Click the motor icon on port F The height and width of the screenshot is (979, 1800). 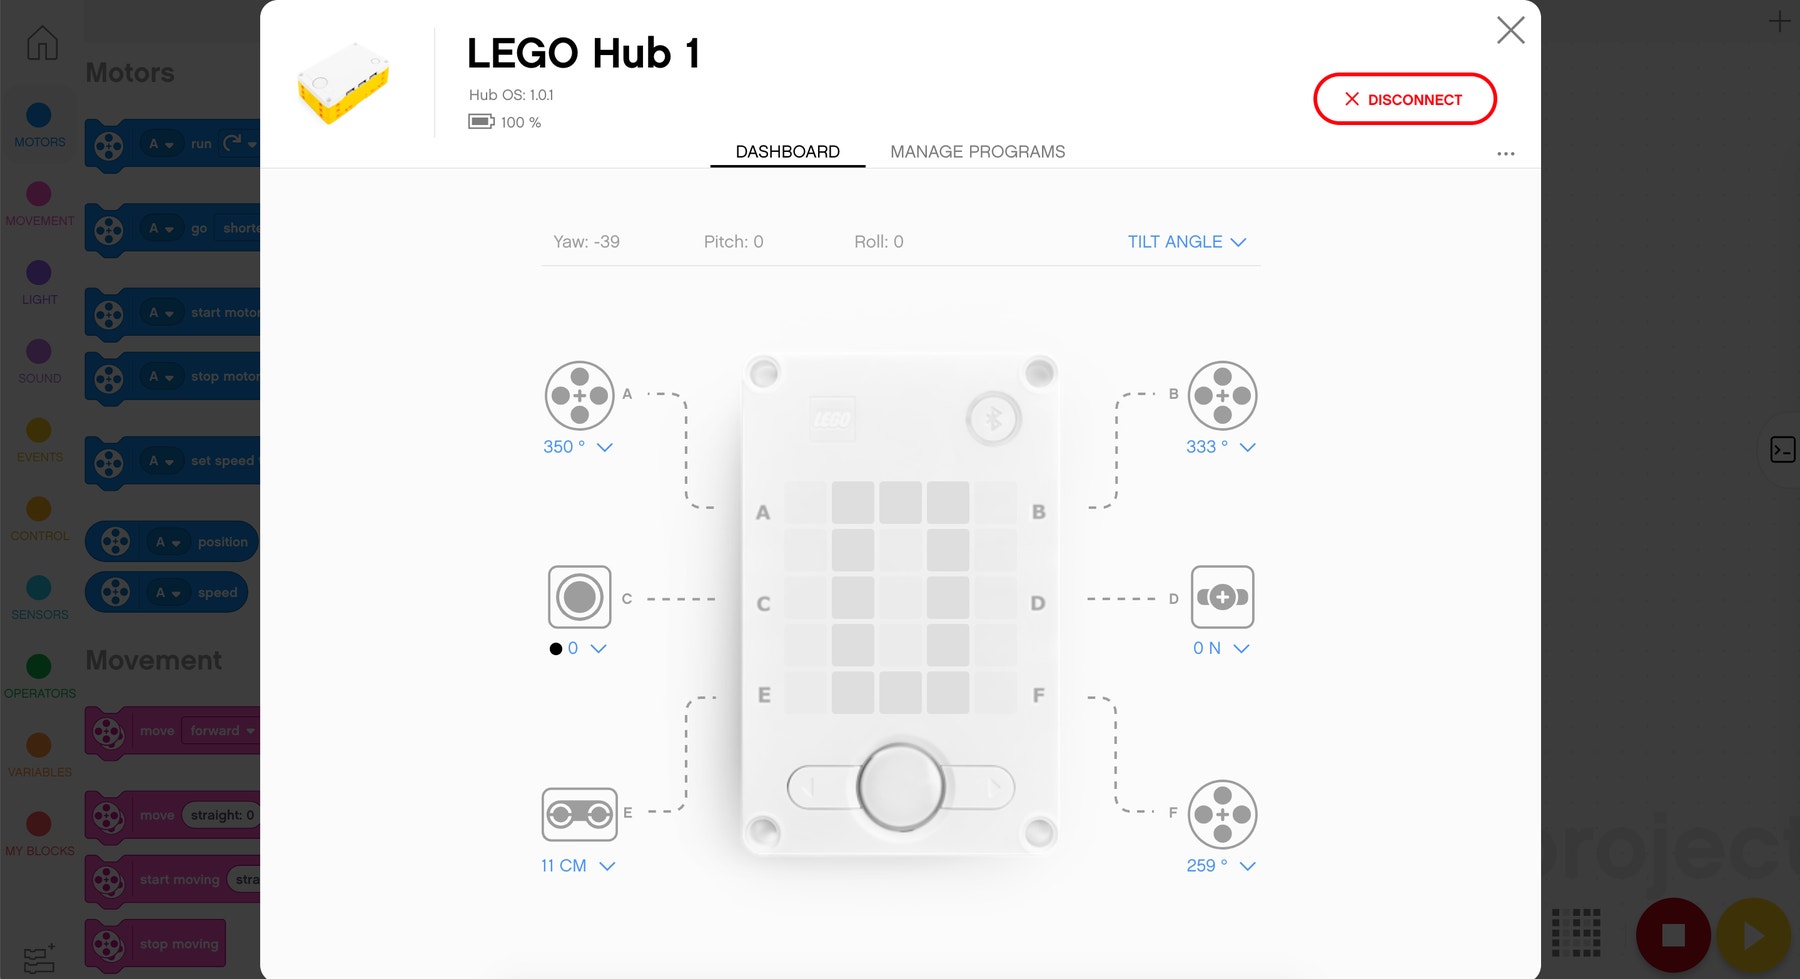tap(1222, 814)
